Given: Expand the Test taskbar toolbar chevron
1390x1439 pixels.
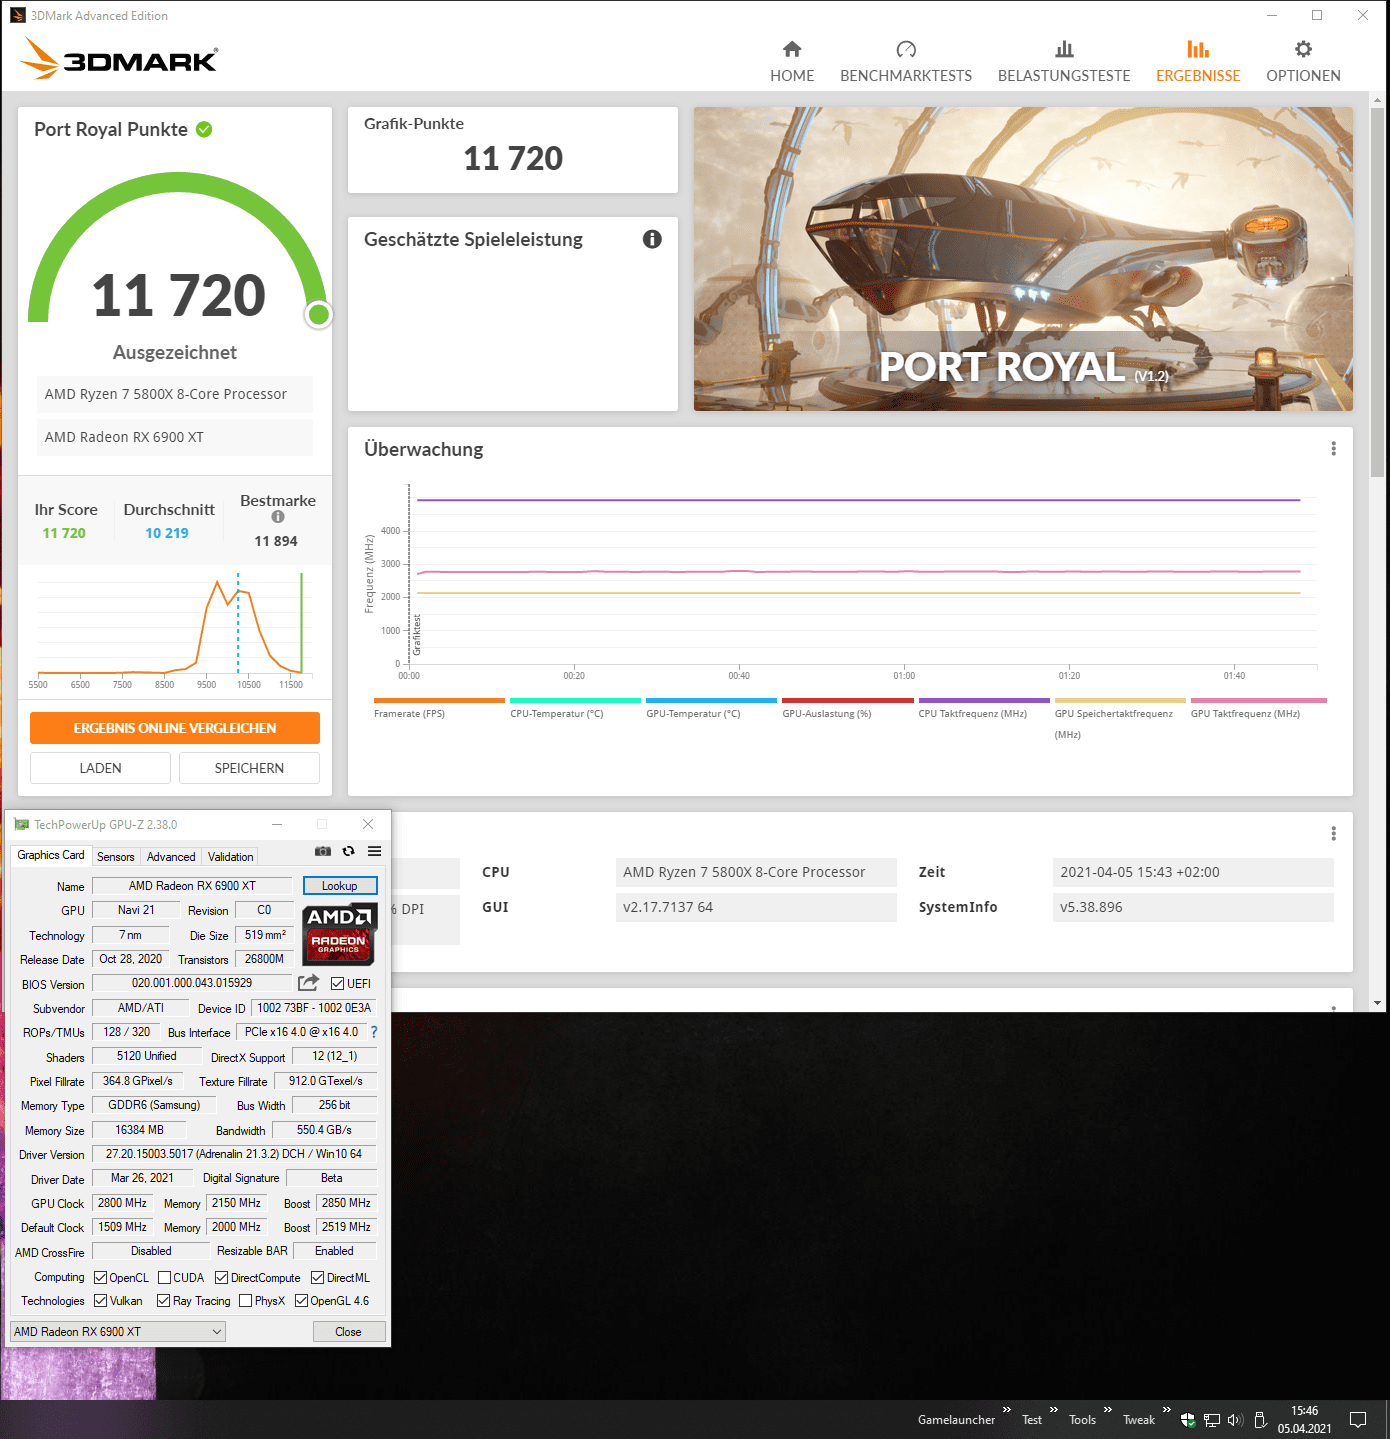Looking at the screenshot, I should click(x=1053, y=1410).
